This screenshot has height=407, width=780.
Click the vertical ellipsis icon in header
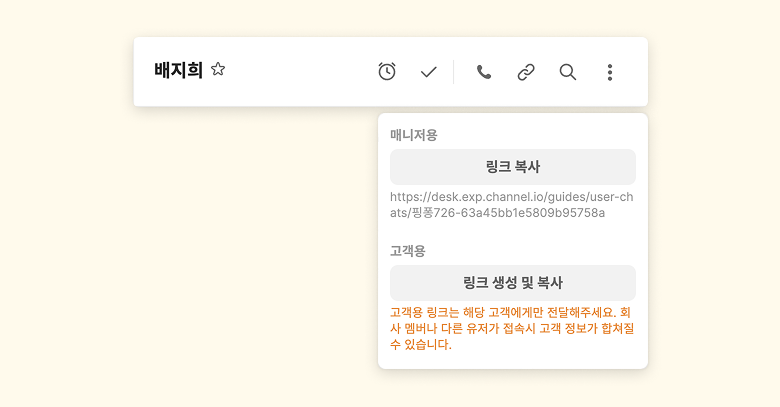[610, 72]
